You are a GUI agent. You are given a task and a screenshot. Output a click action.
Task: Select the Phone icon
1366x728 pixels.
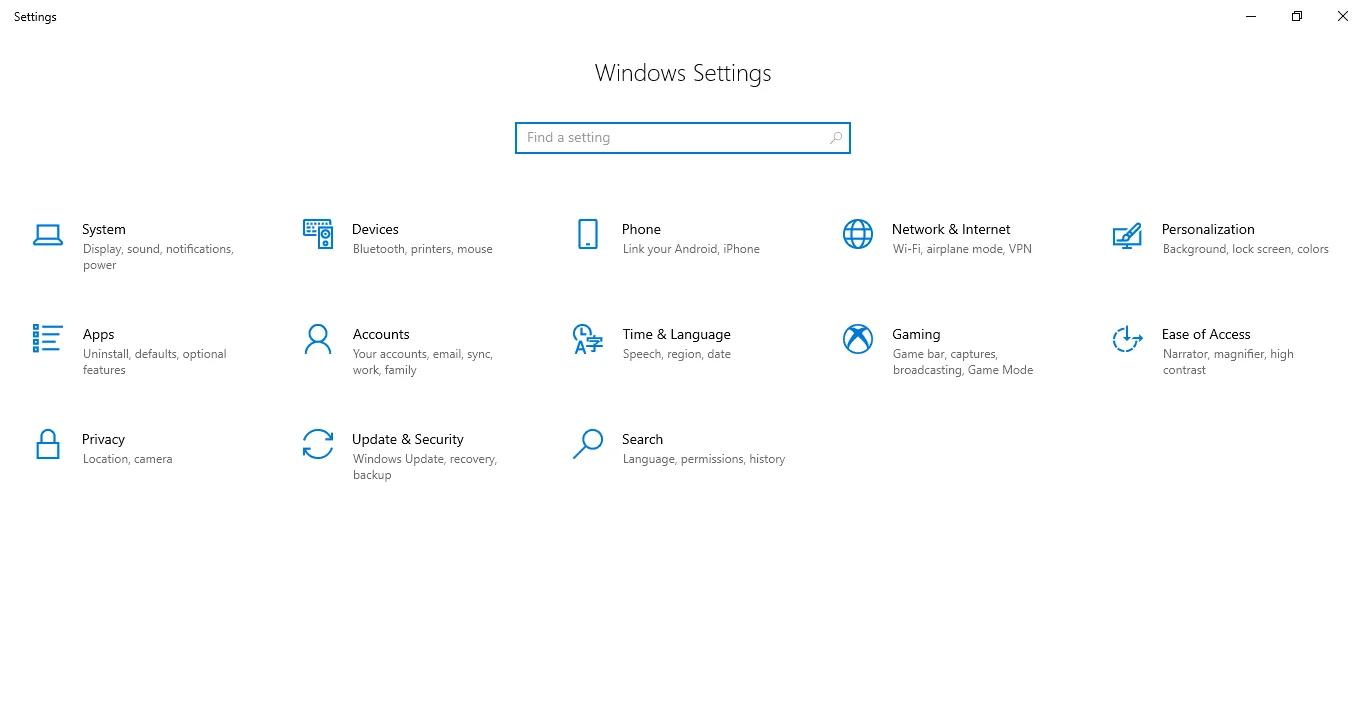tap(587, 235)
